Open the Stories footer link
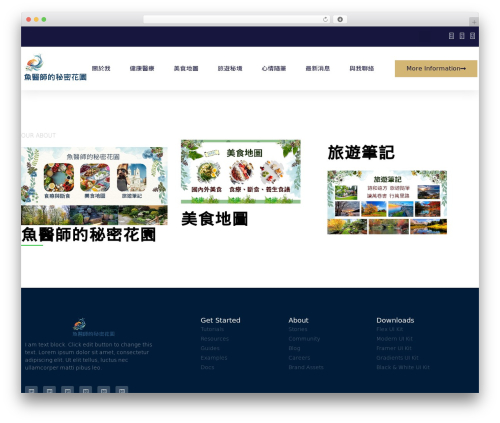The width and height of the screenshot is (500, 423). tap(298, 329)
